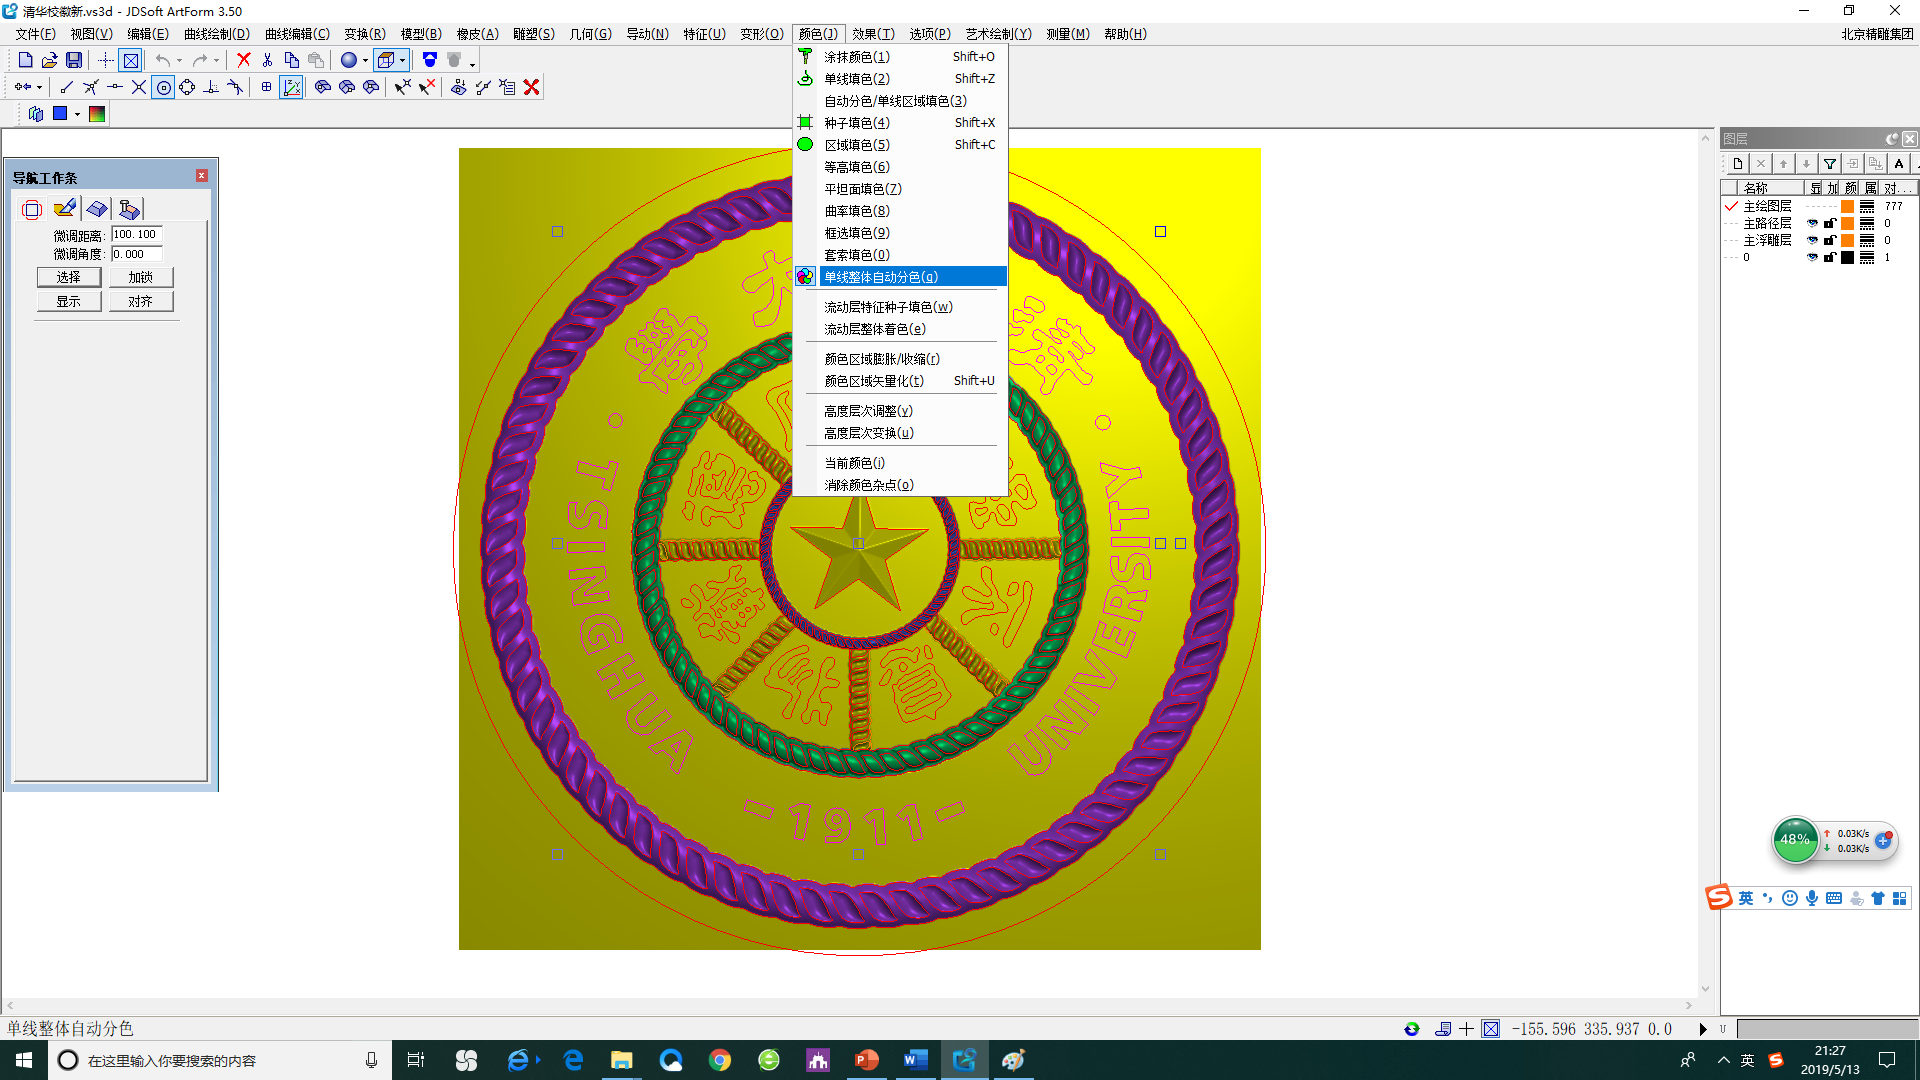1920x1080 pixels.
Task: Save the file using the floppy disk icon
Action: 73,60
